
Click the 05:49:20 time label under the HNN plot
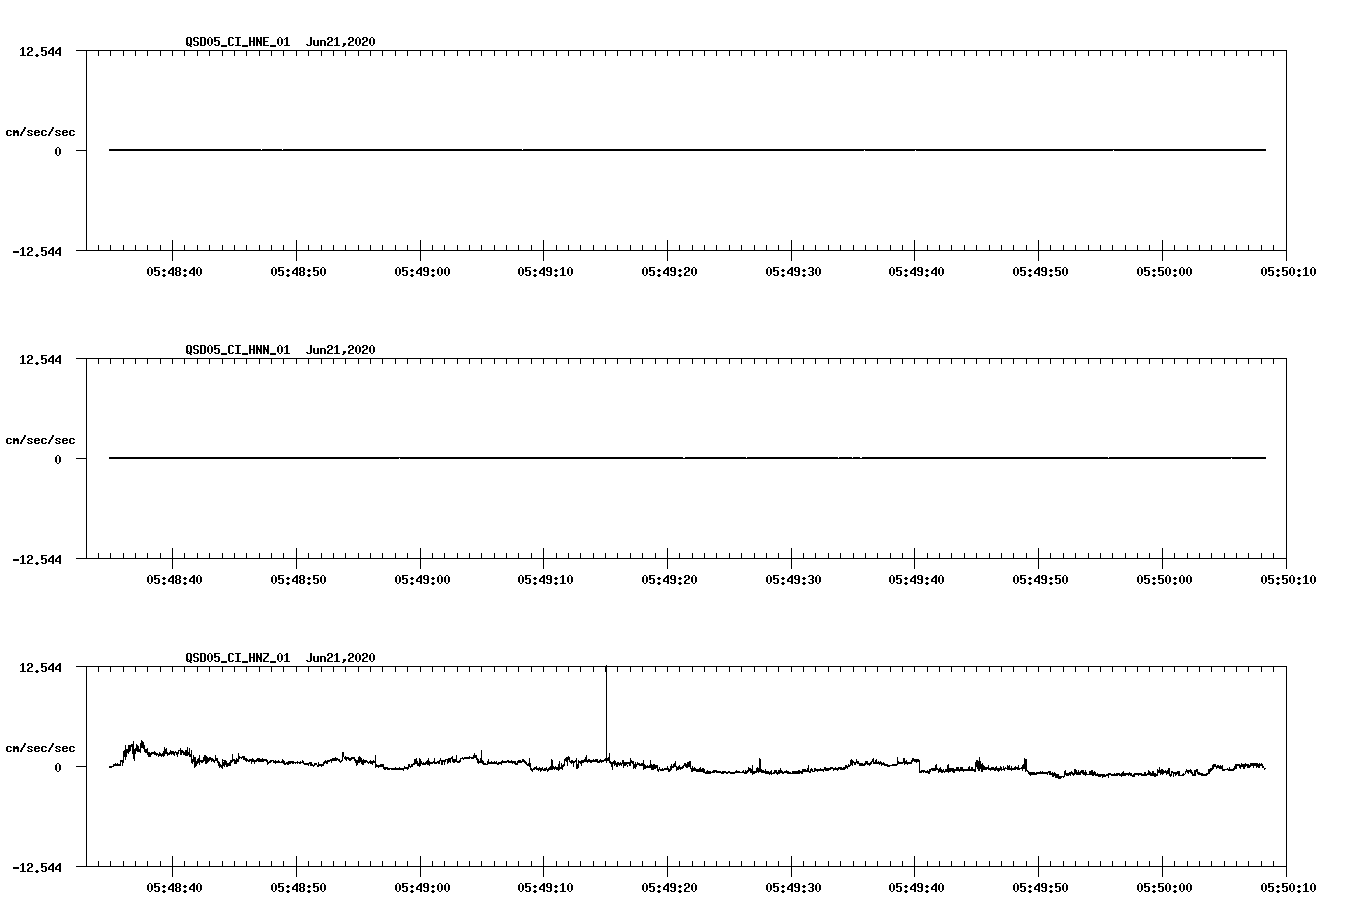669,579
